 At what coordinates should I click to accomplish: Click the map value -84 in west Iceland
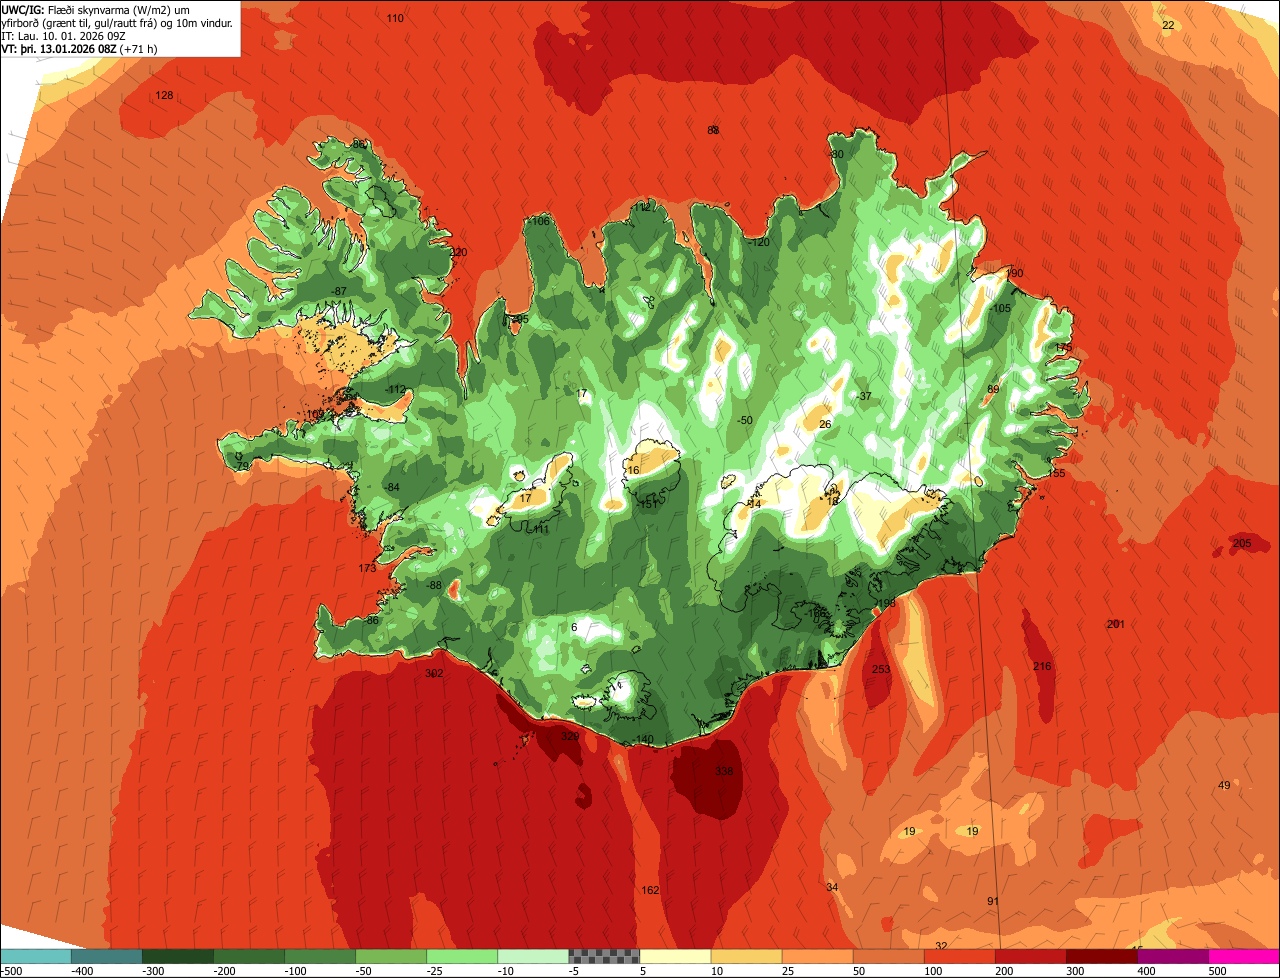(392, 487)
